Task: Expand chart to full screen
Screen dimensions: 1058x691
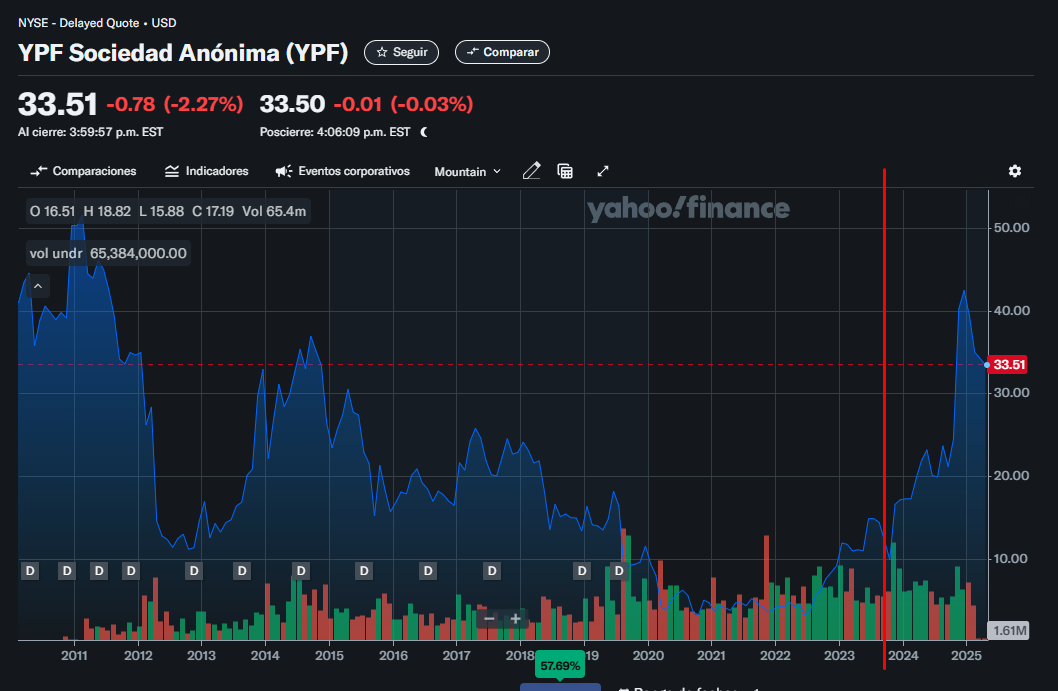Action: [x=603, y=171]
